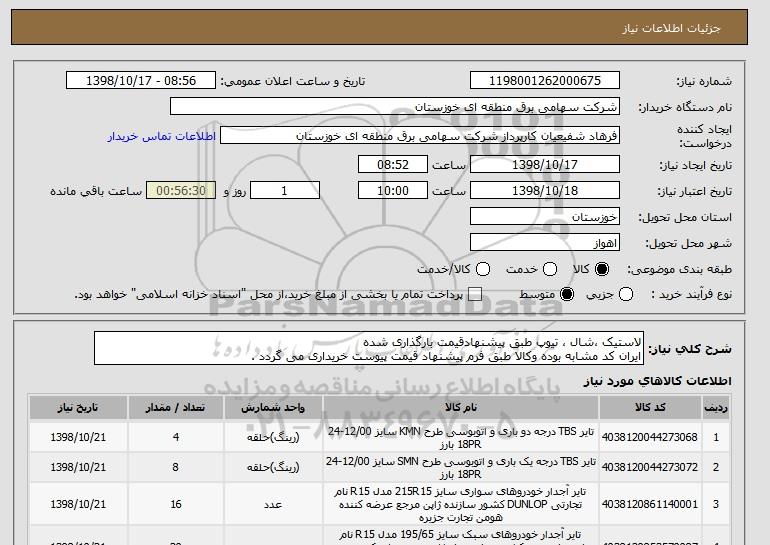
Task: Click the جزئیات اطلاعات نیاز header title
Action: pos(671,28)
